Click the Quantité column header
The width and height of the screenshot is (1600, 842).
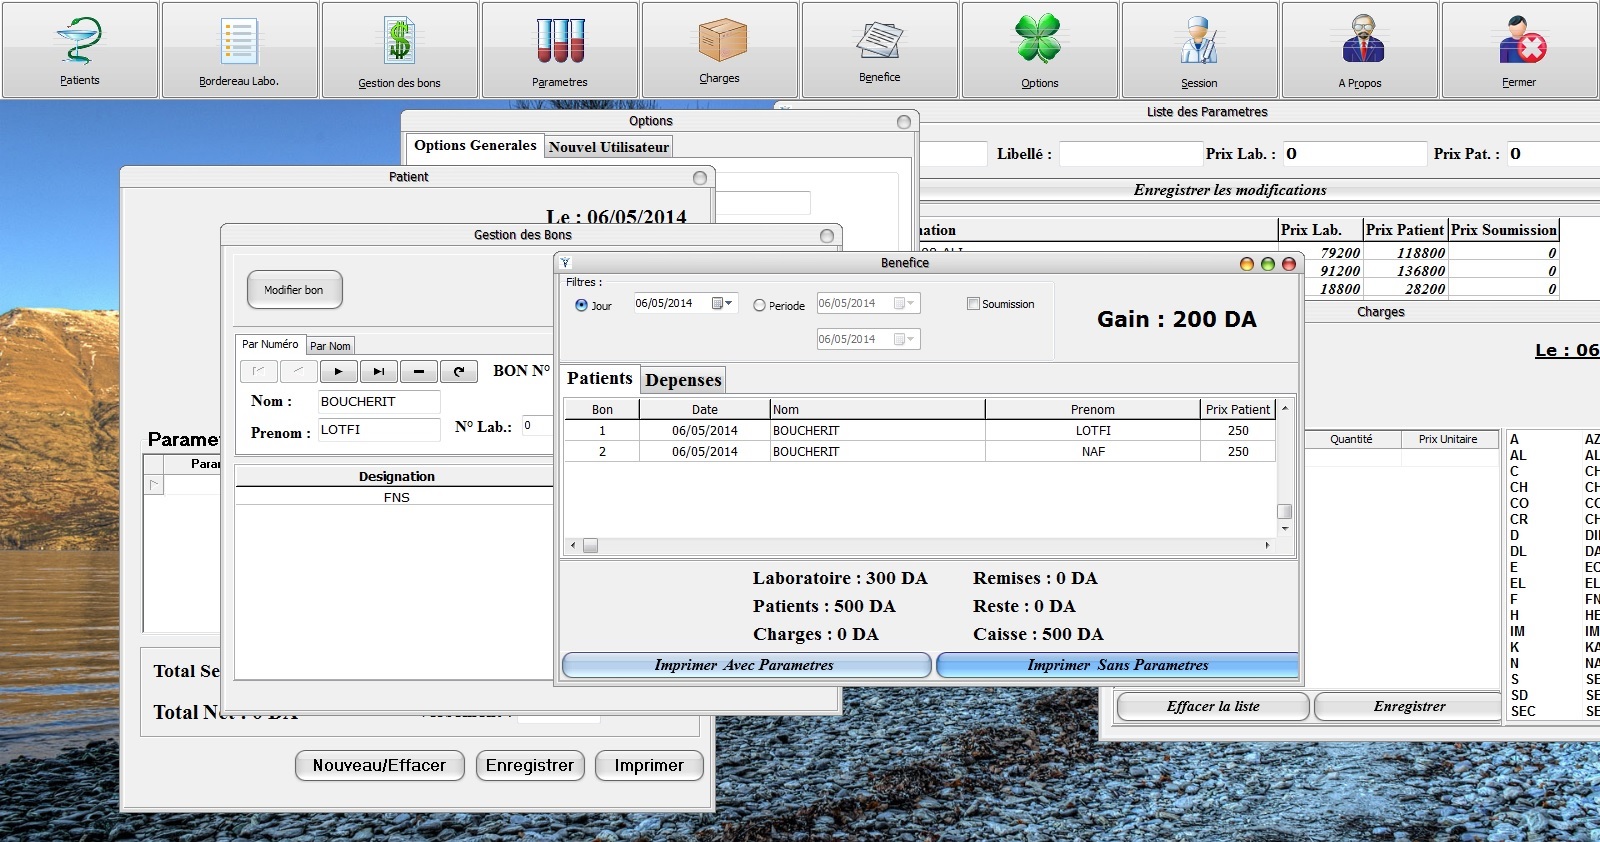tap(1351, 439)
